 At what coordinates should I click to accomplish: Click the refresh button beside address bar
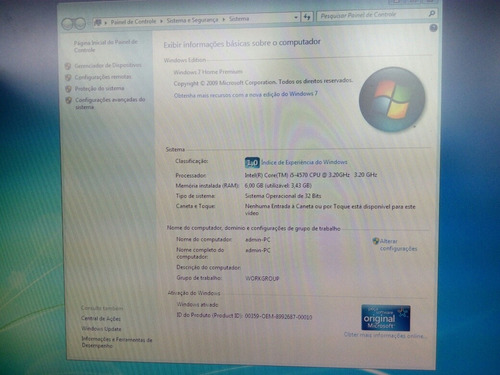pyautogui.click(x=307, y=17)
